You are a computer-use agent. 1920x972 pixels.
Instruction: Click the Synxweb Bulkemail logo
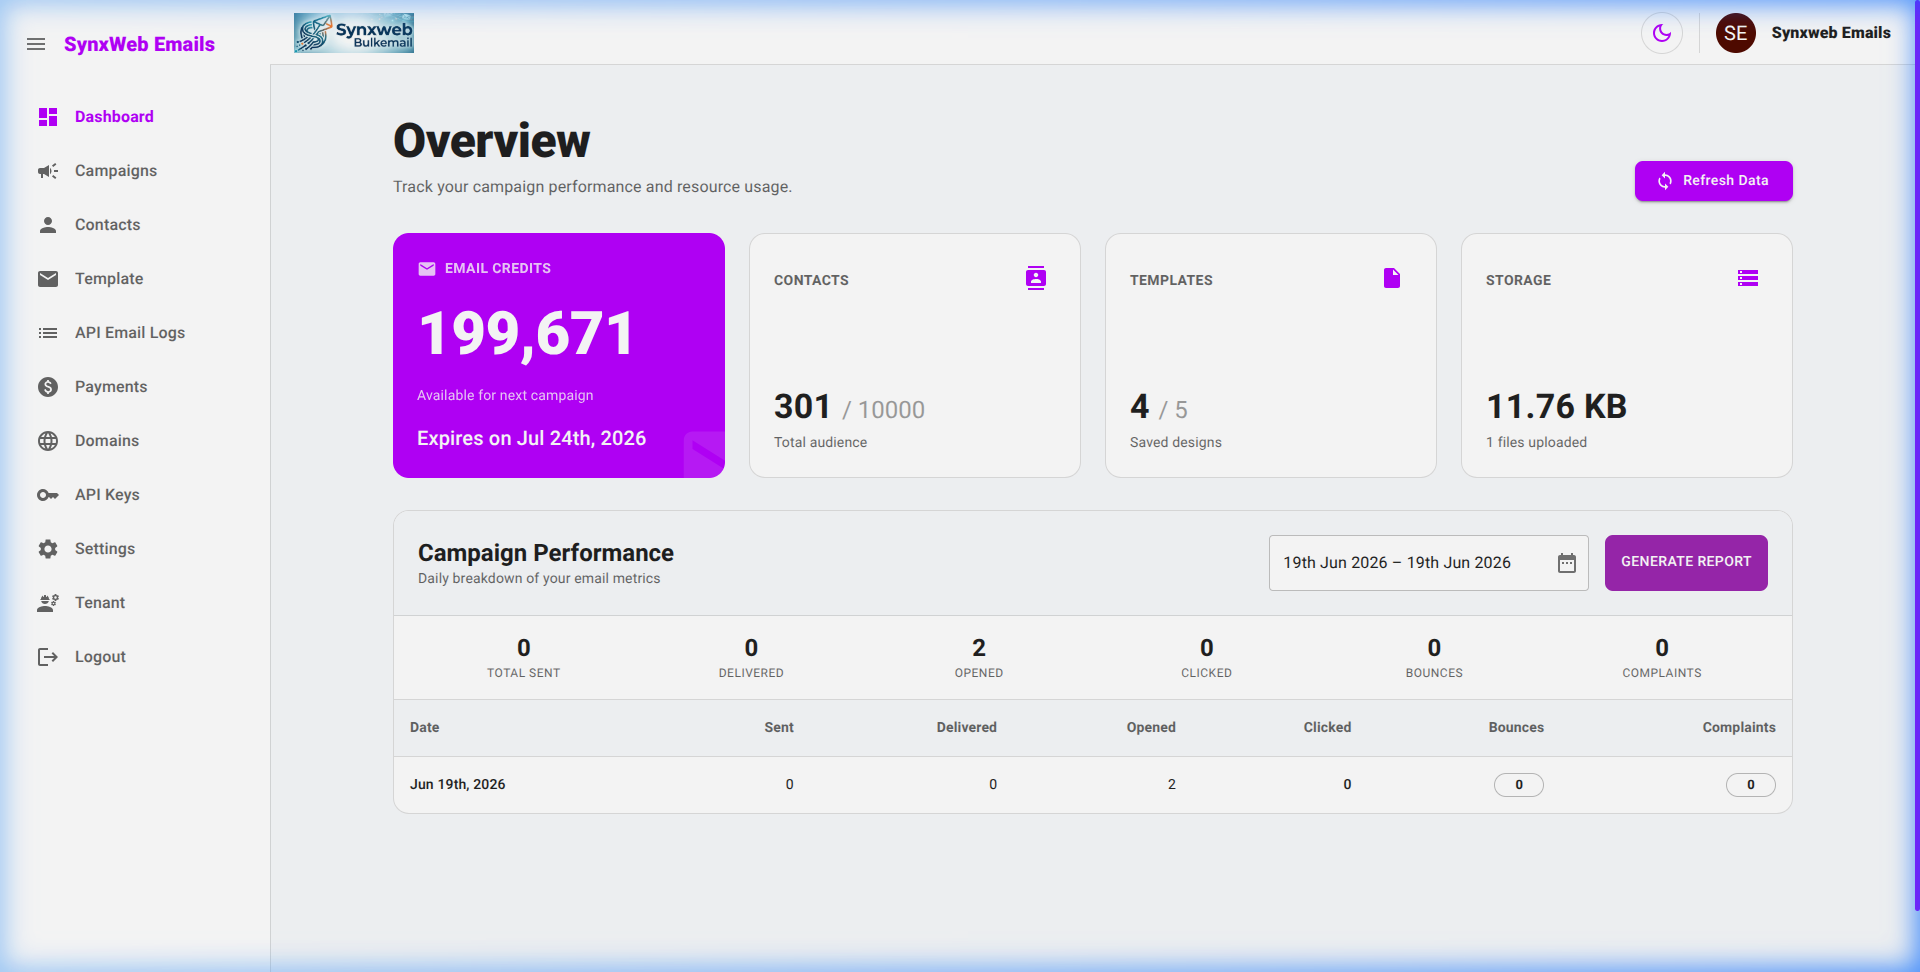[x=354, y=33]
